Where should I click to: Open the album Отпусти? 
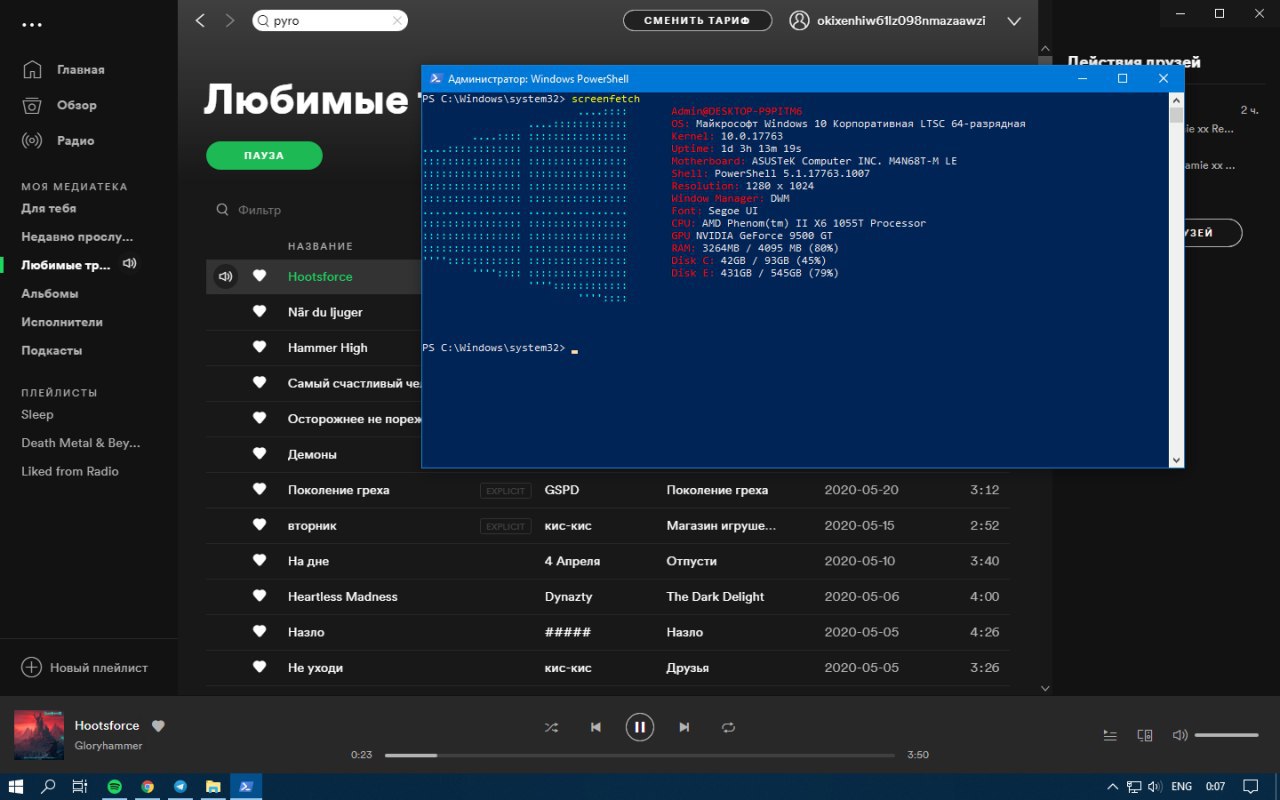click(x=691, y=561)
